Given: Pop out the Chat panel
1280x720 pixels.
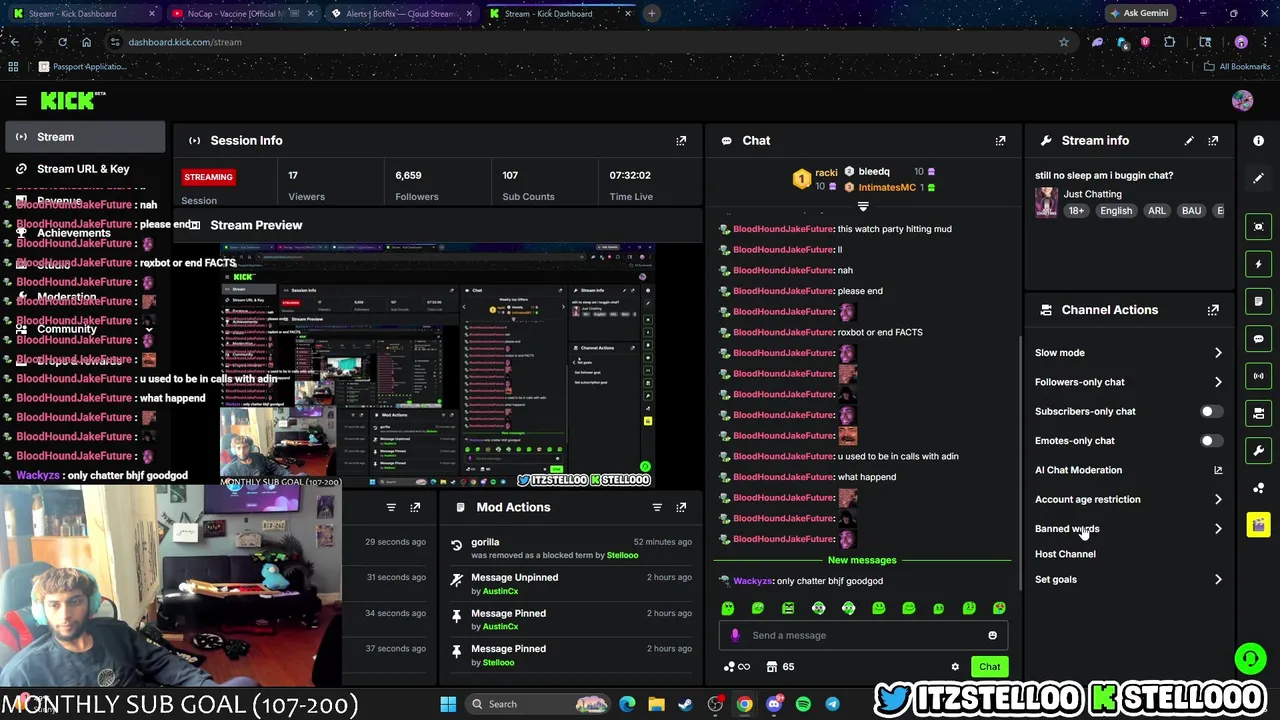Looking at the screenshot, I should 1000,141.
